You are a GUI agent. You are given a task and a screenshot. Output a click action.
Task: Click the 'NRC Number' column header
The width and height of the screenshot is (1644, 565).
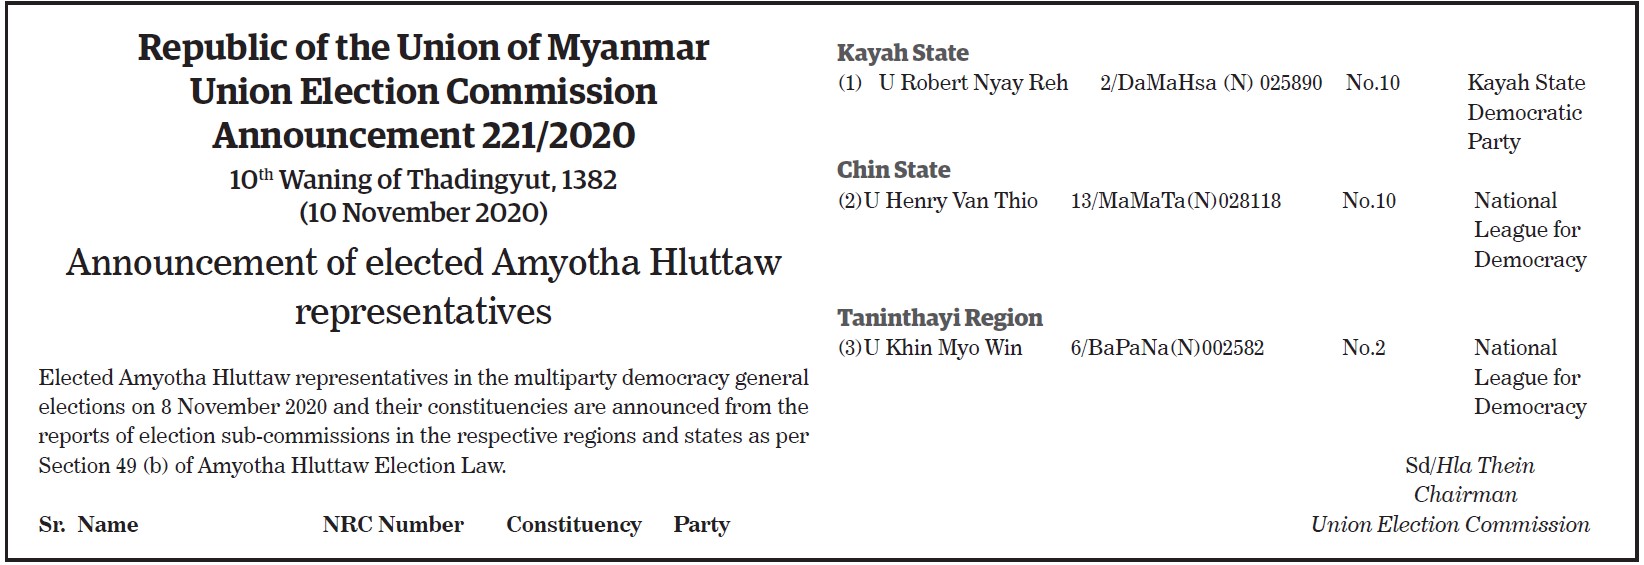click(x=393, y=525)
